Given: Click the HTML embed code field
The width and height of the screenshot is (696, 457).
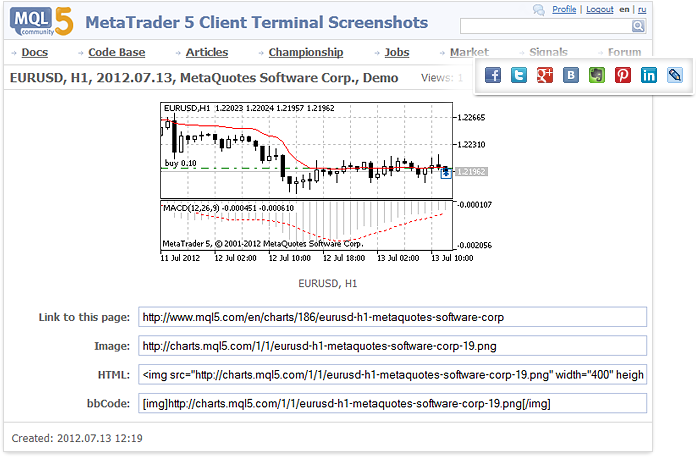Looking at the screenshot, I should (392, 375).
